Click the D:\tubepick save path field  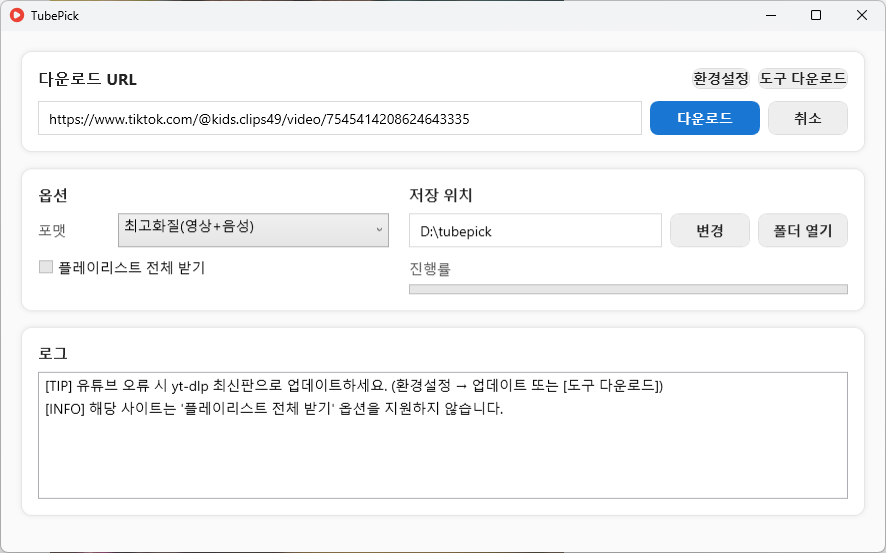[535, 230]
